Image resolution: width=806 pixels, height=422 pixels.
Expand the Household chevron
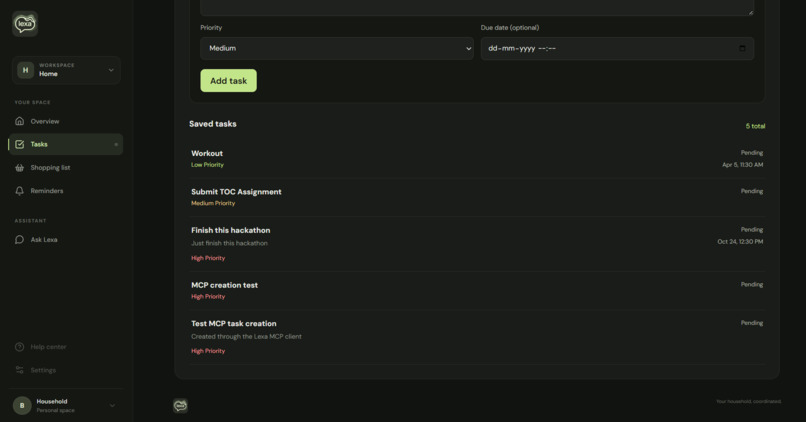tap(112, 406)
